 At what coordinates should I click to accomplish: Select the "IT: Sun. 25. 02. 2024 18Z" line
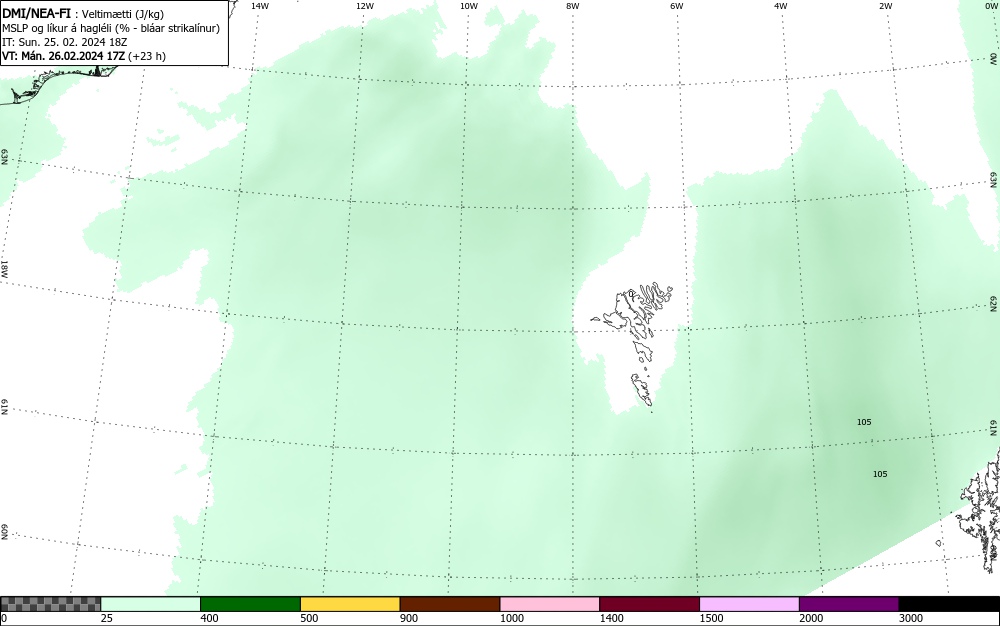click(64, 42)
